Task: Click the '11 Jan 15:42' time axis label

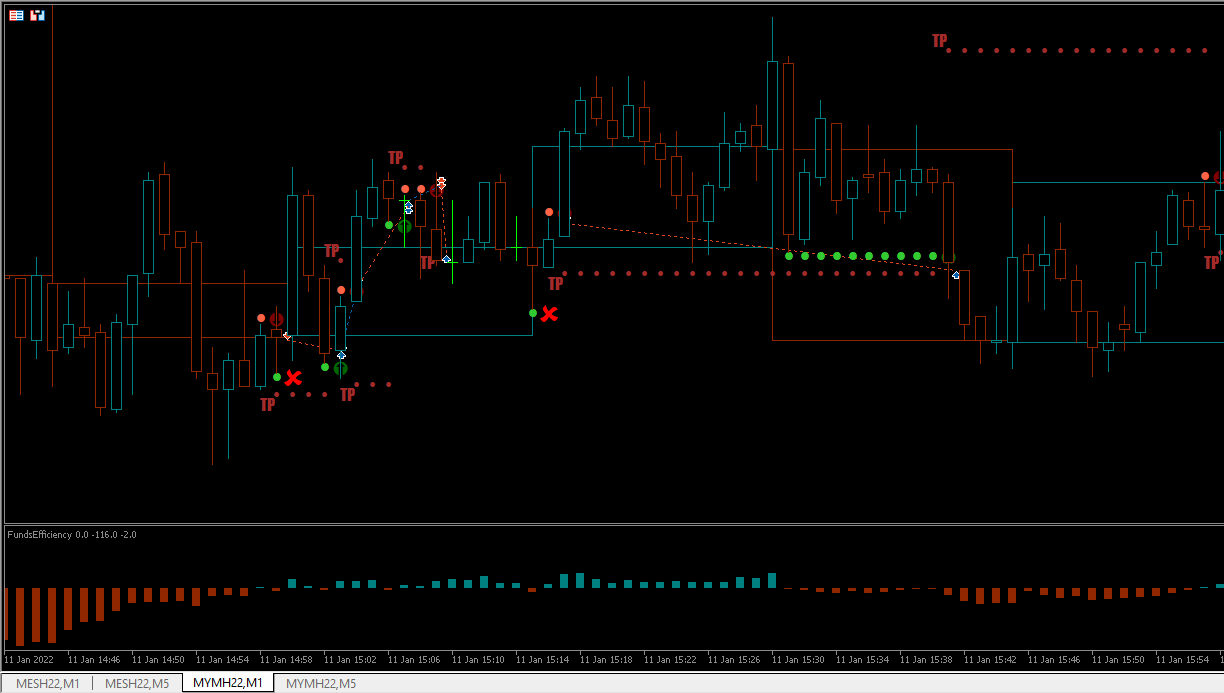Action: (x=990, y=660)
